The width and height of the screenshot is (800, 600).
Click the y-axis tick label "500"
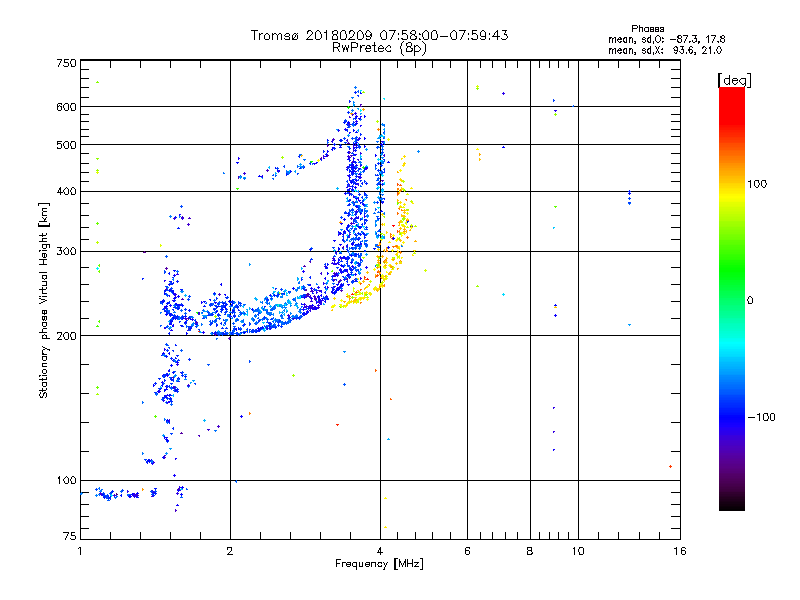[x=66, y=145]
